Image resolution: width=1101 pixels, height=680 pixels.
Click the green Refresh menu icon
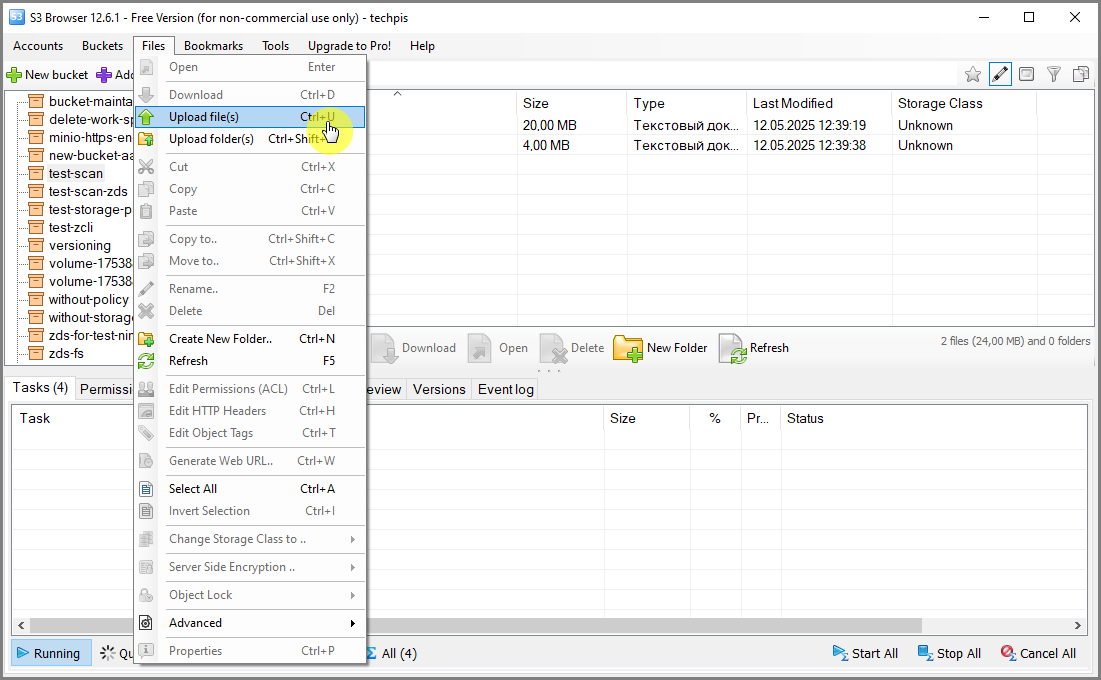[x=146, y=361]
